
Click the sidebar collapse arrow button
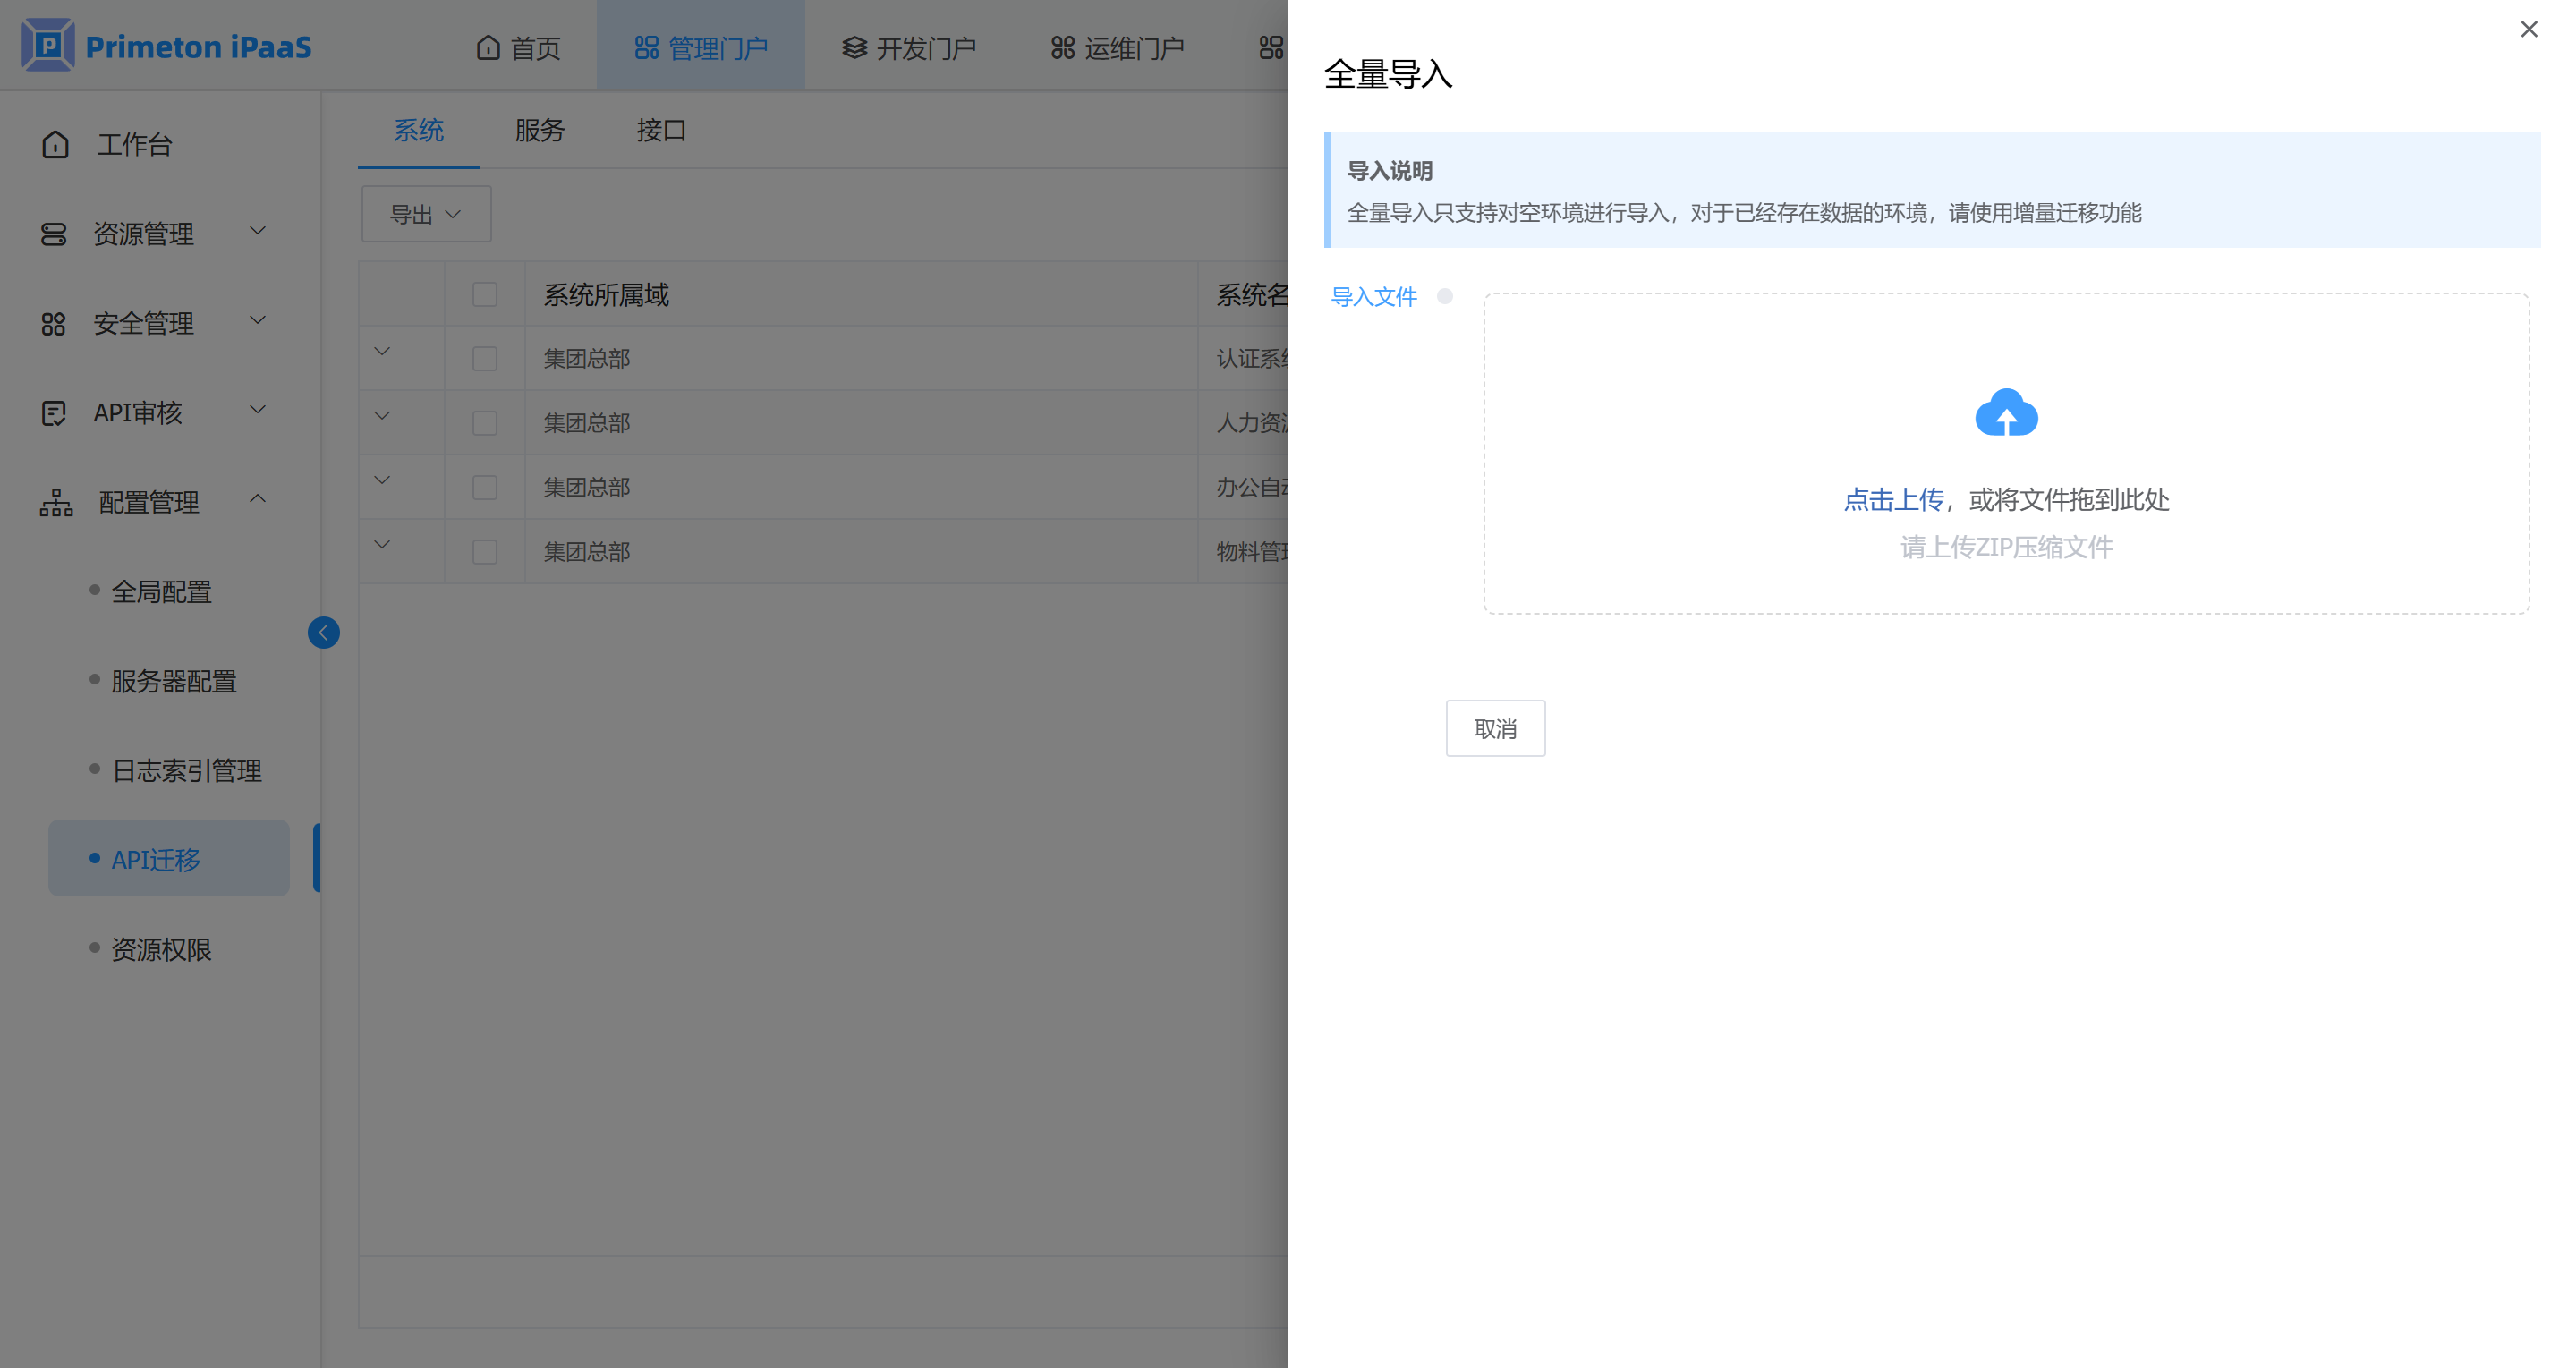point(323,632)
